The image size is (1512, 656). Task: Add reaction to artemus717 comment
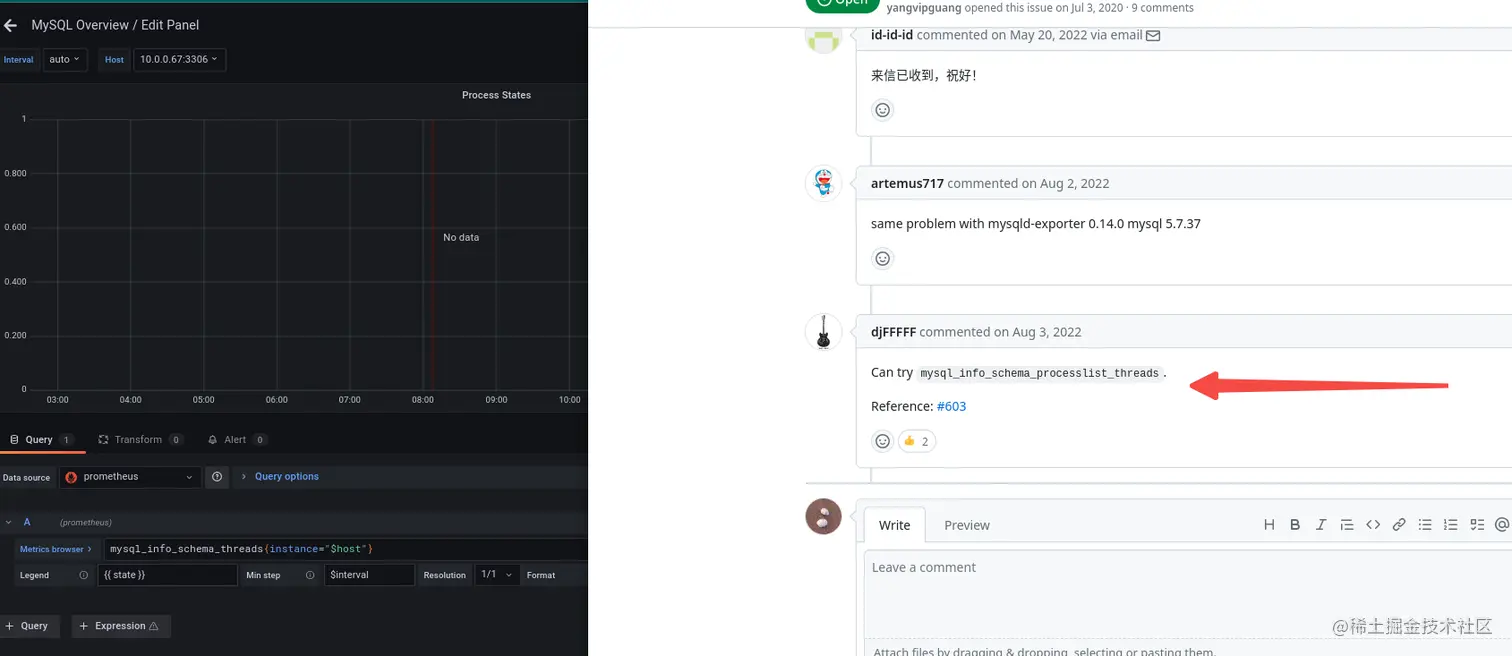coord(882,258)
